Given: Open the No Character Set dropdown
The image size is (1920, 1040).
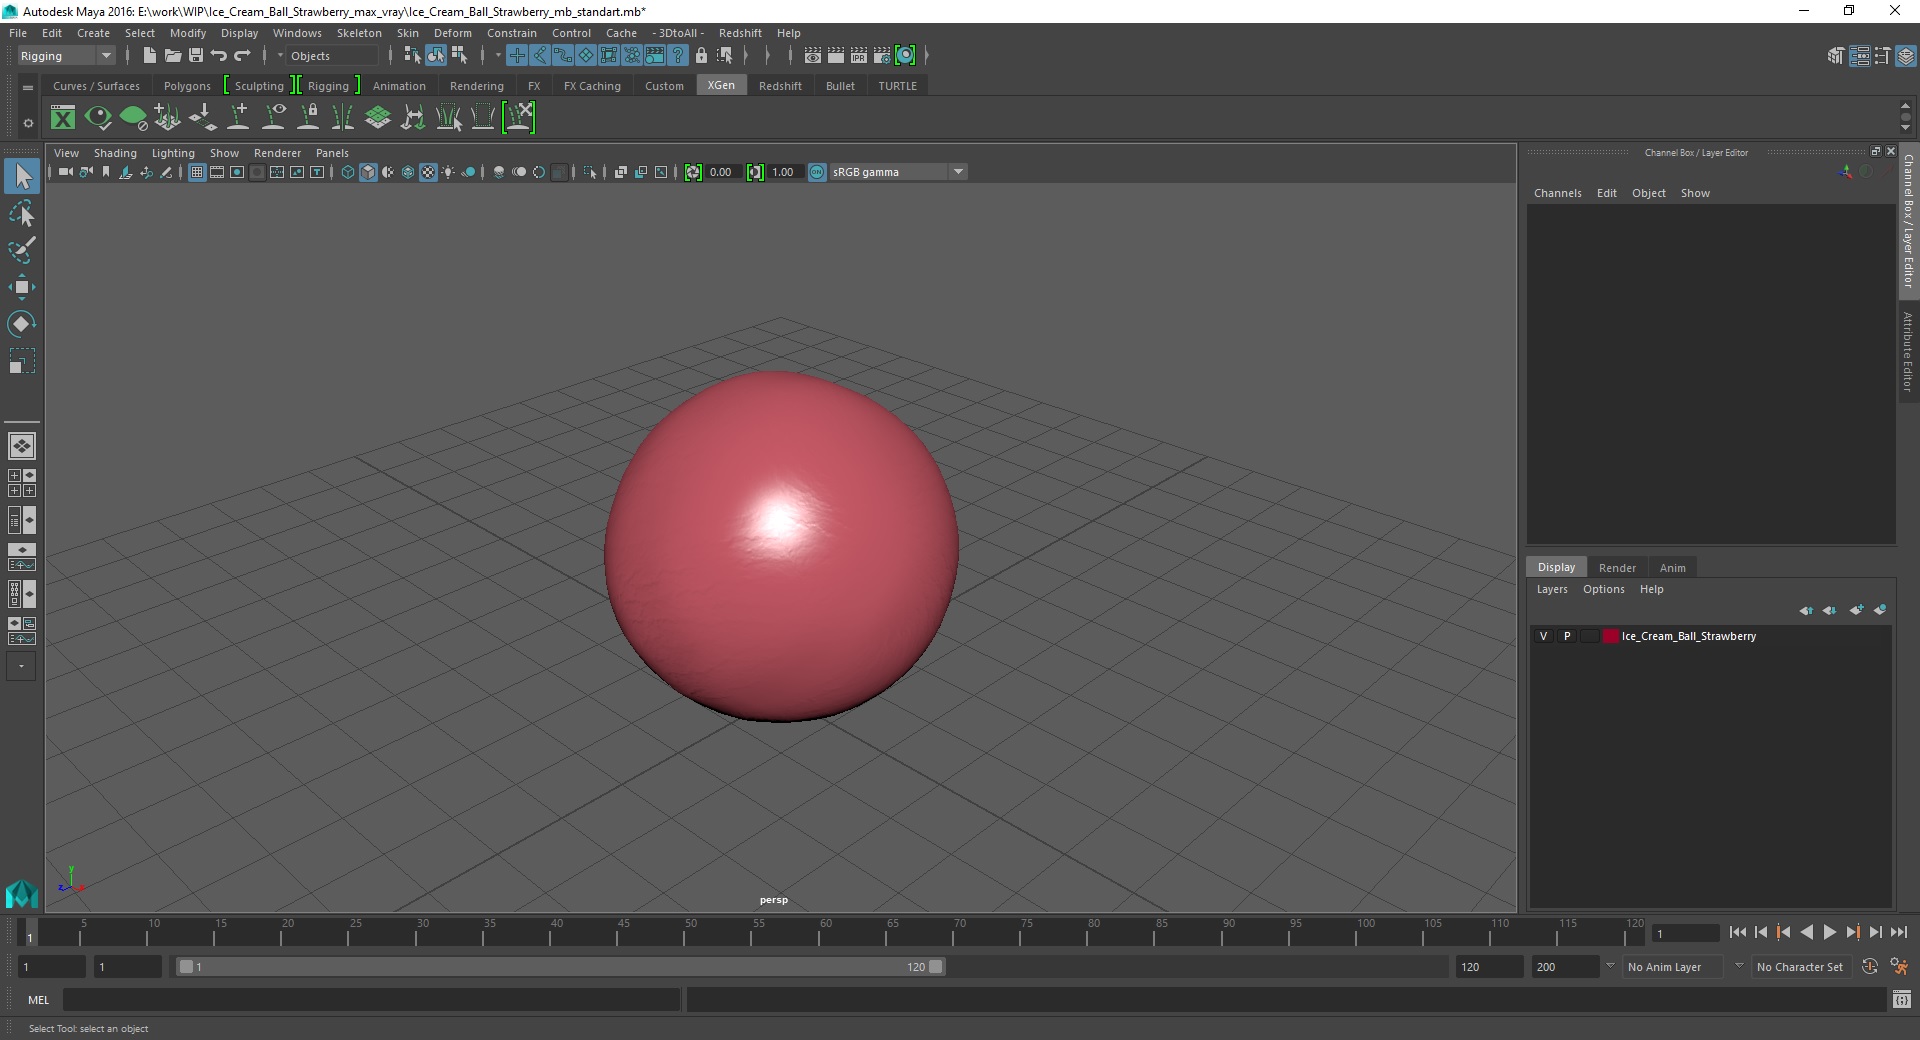Looking at the screenshot, I should pos(1802,967).
